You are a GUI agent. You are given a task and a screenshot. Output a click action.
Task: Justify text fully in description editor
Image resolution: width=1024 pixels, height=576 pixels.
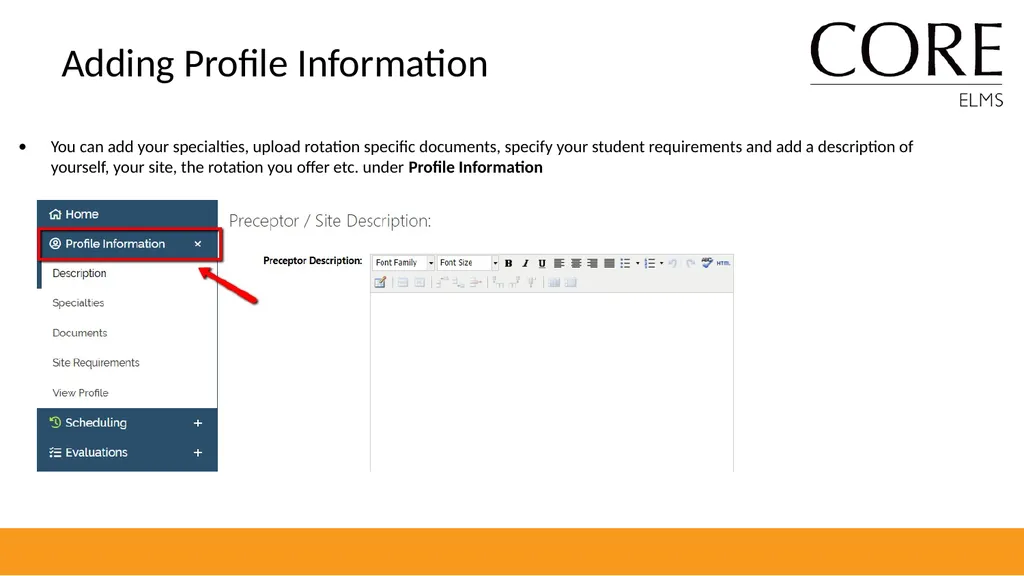pyautogui.click(x=609, y=263)
